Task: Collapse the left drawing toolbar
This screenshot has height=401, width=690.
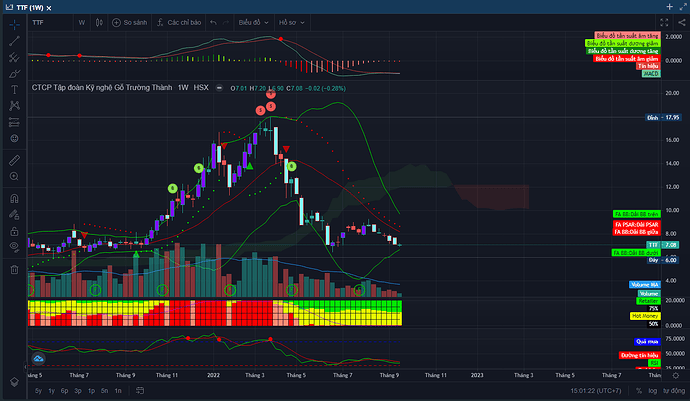Action: coord(25,366)
